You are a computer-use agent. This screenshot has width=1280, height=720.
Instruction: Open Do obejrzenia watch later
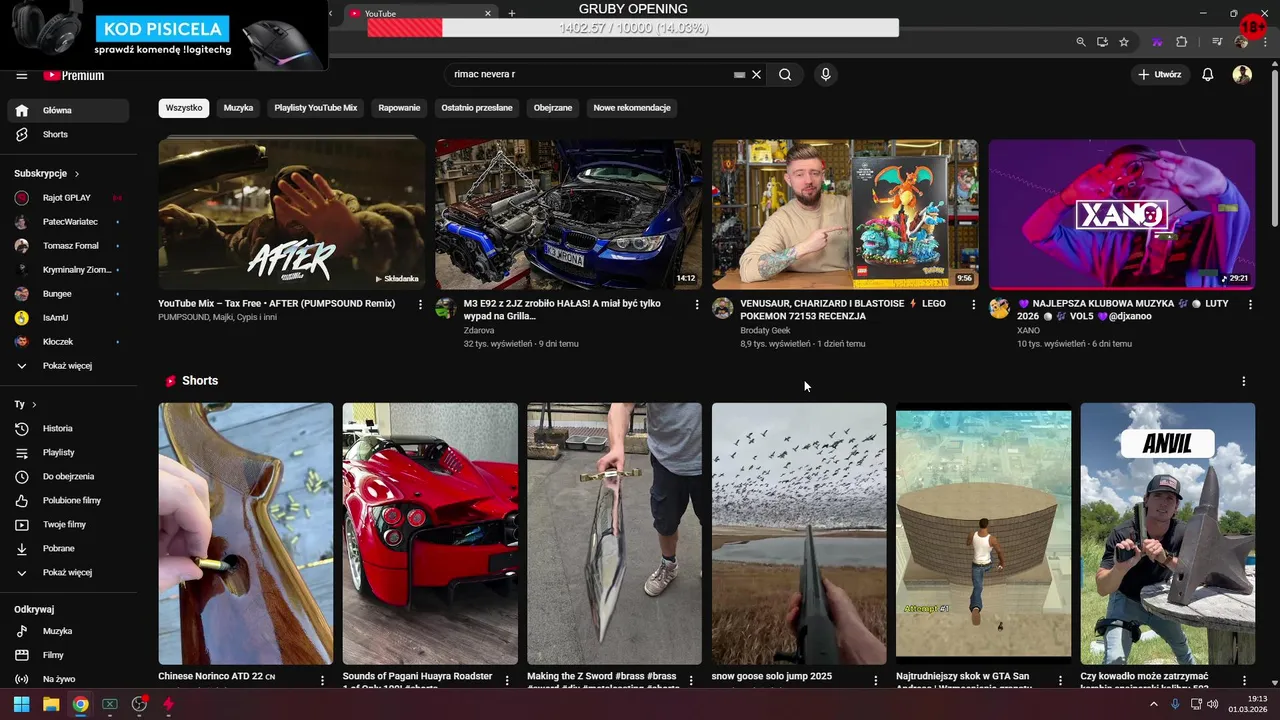click(68, 476)
